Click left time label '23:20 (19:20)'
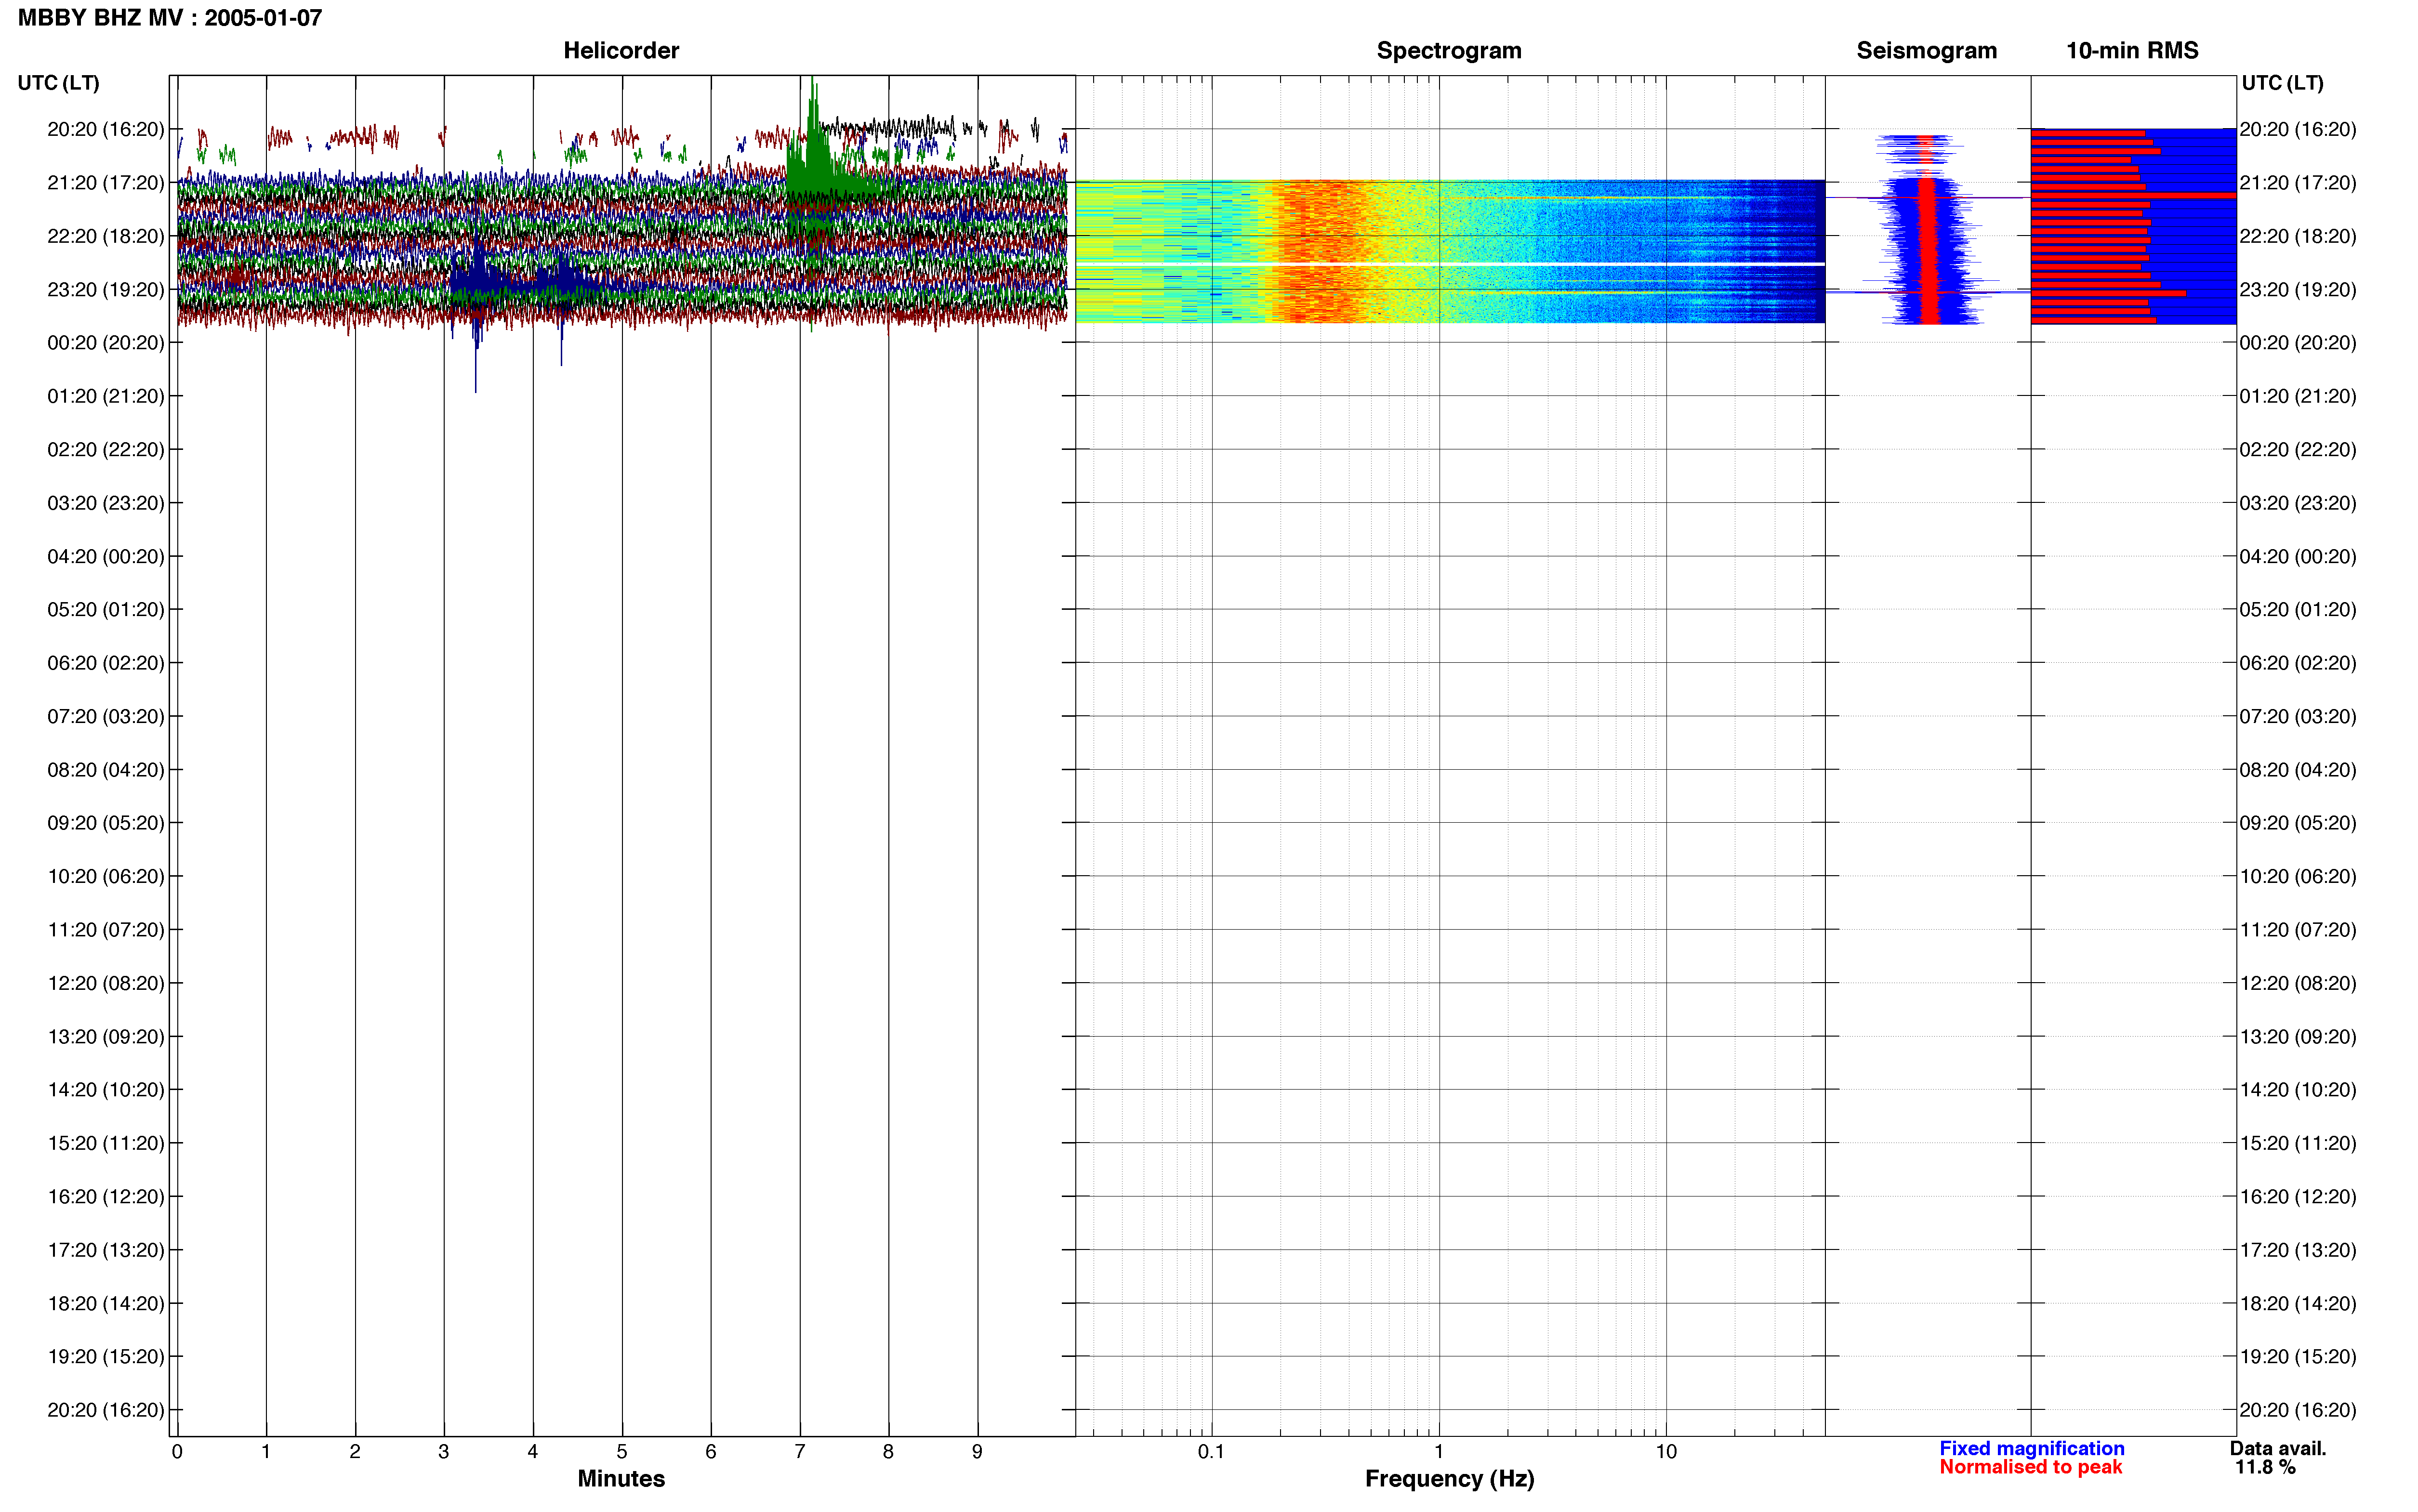The height and width of the screenshot is (1512, 2418). pos(106,290)
